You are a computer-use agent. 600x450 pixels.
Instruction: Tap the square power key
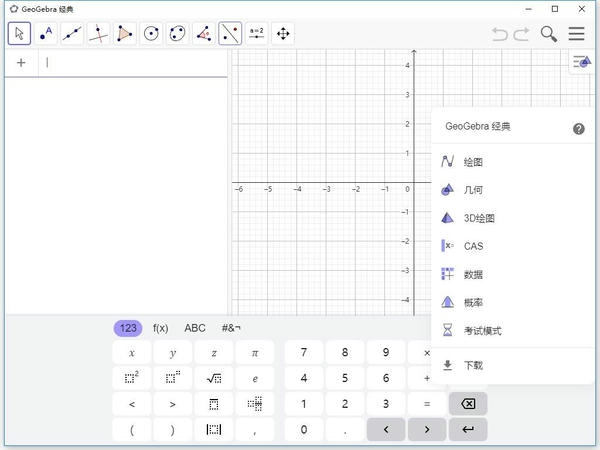(x=132, y=378)
